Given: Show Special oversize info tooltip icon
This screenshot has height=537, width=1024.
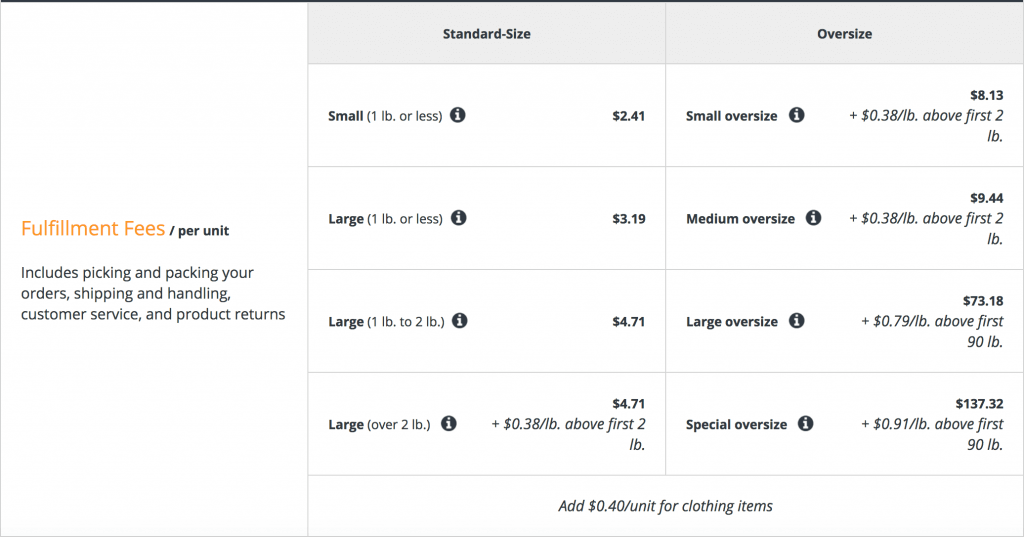Looking at the screenshot, I should point(806,423).
